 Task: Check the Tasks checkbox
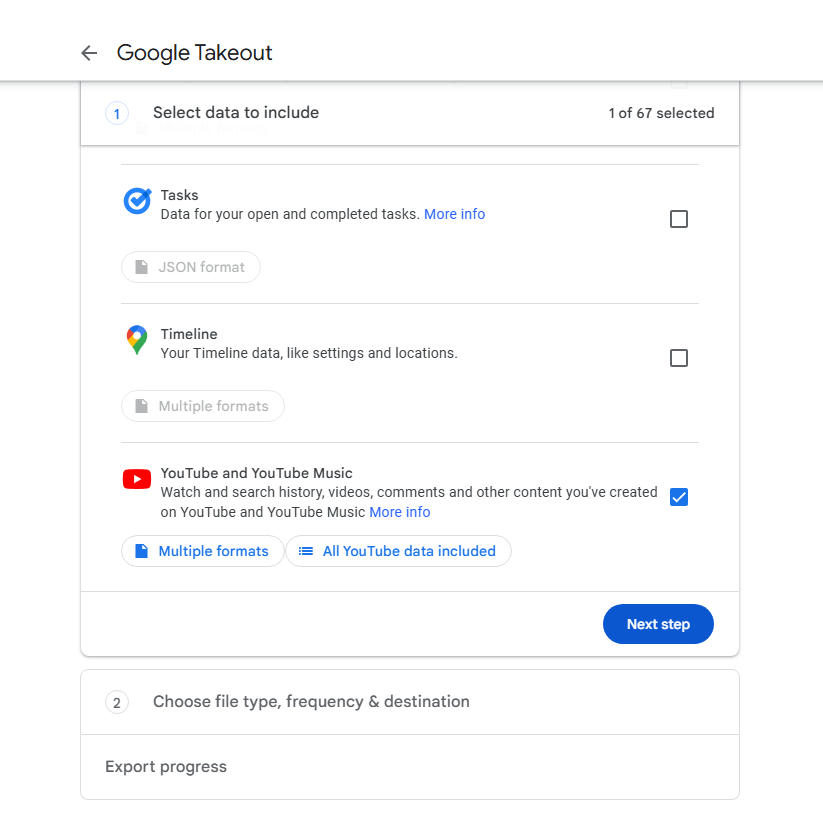(679, 219)
